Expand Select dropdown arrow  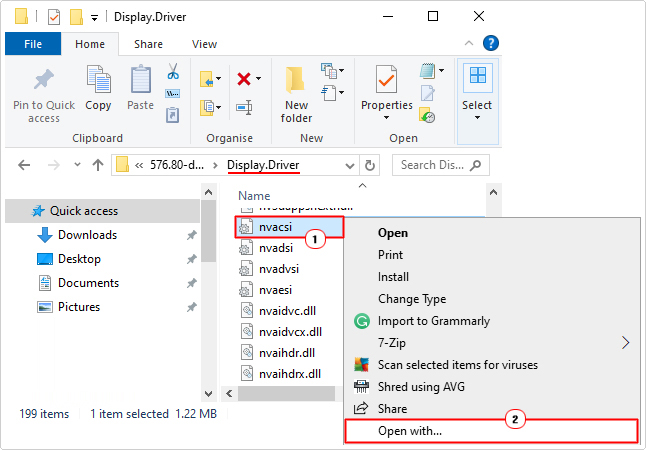coord(477,118)
